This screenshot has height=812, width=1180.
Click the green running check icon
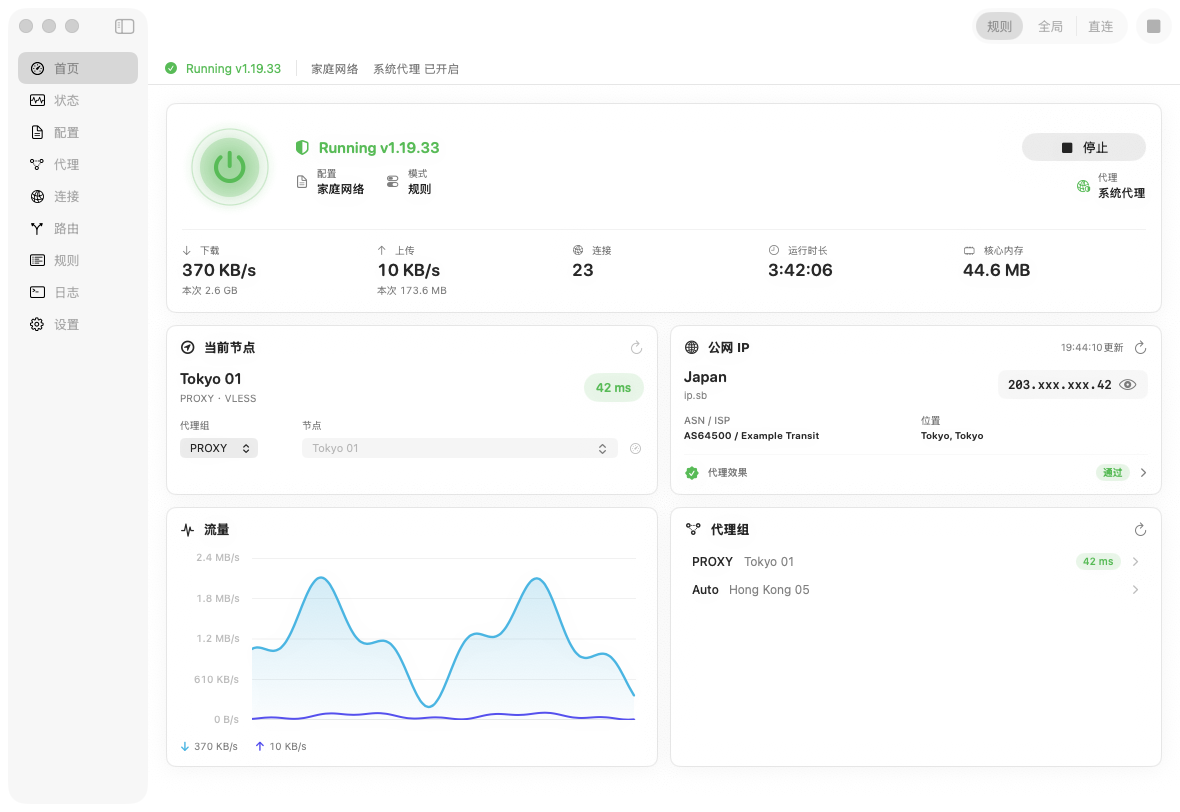pos(171,68)
